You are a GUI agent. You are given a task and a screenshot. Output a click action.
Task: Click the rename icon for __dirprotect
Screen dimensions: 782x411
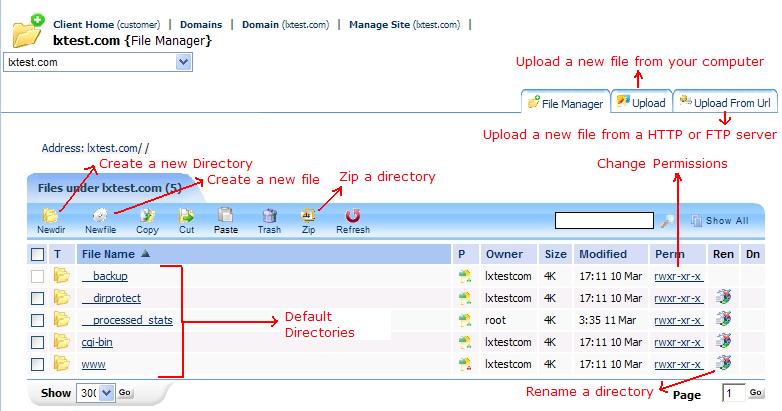coord(723,297)
